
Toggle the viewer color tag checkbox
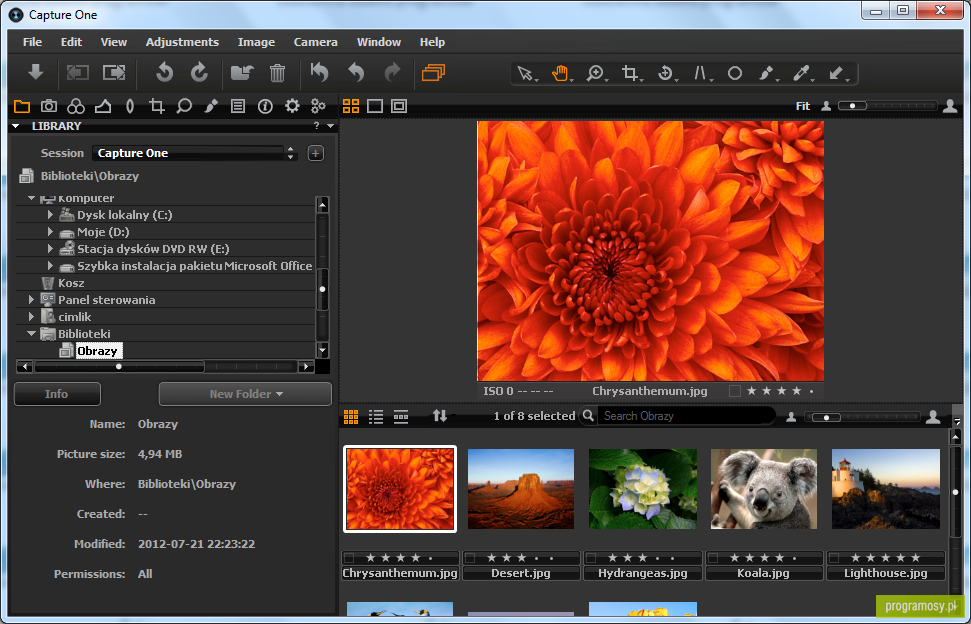(734, 391)
